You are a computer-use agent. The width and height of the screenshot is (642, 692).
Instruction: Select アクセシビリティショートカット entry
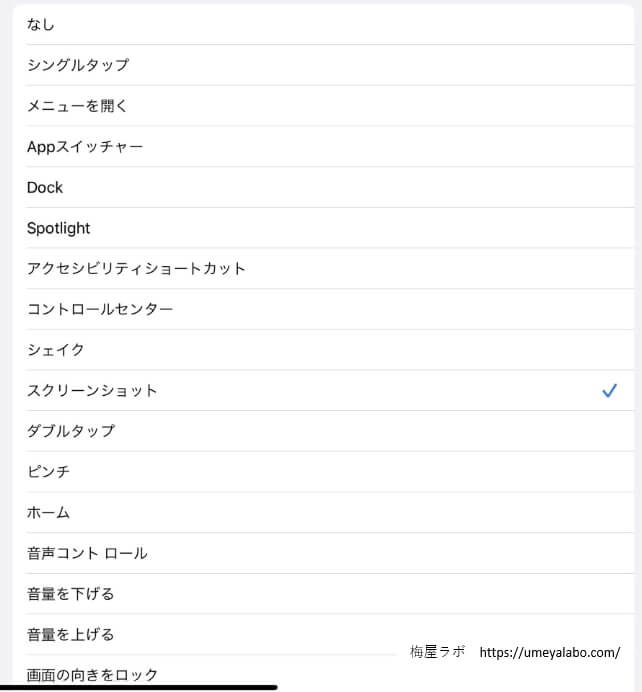tap(323, 268)
